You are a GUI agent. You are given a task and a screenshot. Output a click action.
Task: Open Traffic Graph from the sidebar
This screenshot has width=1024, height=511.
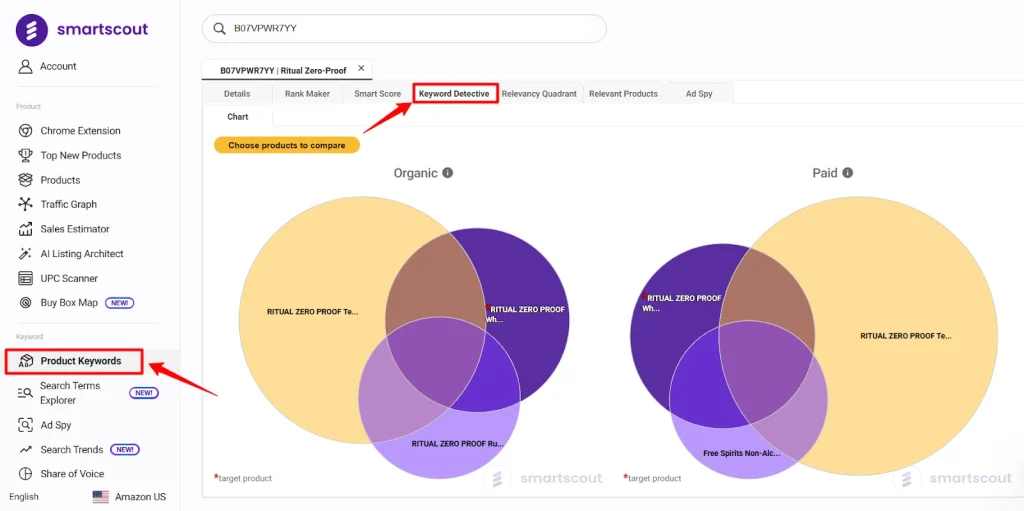[69, 205]
